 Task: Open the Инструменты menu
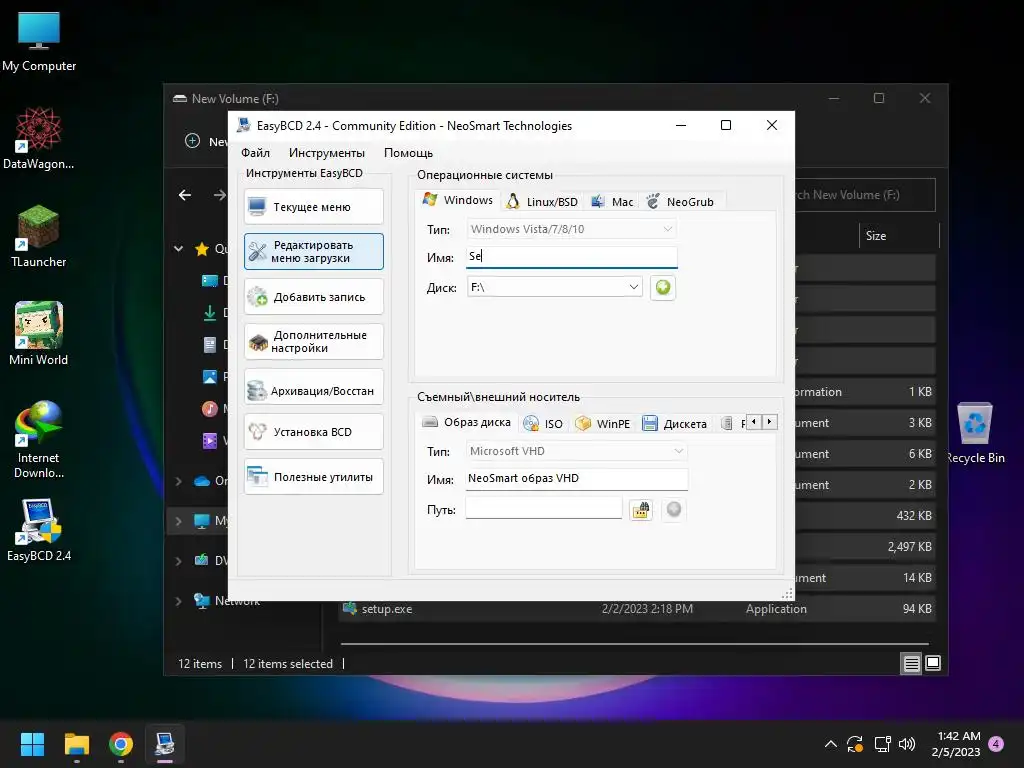(x=327, y=153)
